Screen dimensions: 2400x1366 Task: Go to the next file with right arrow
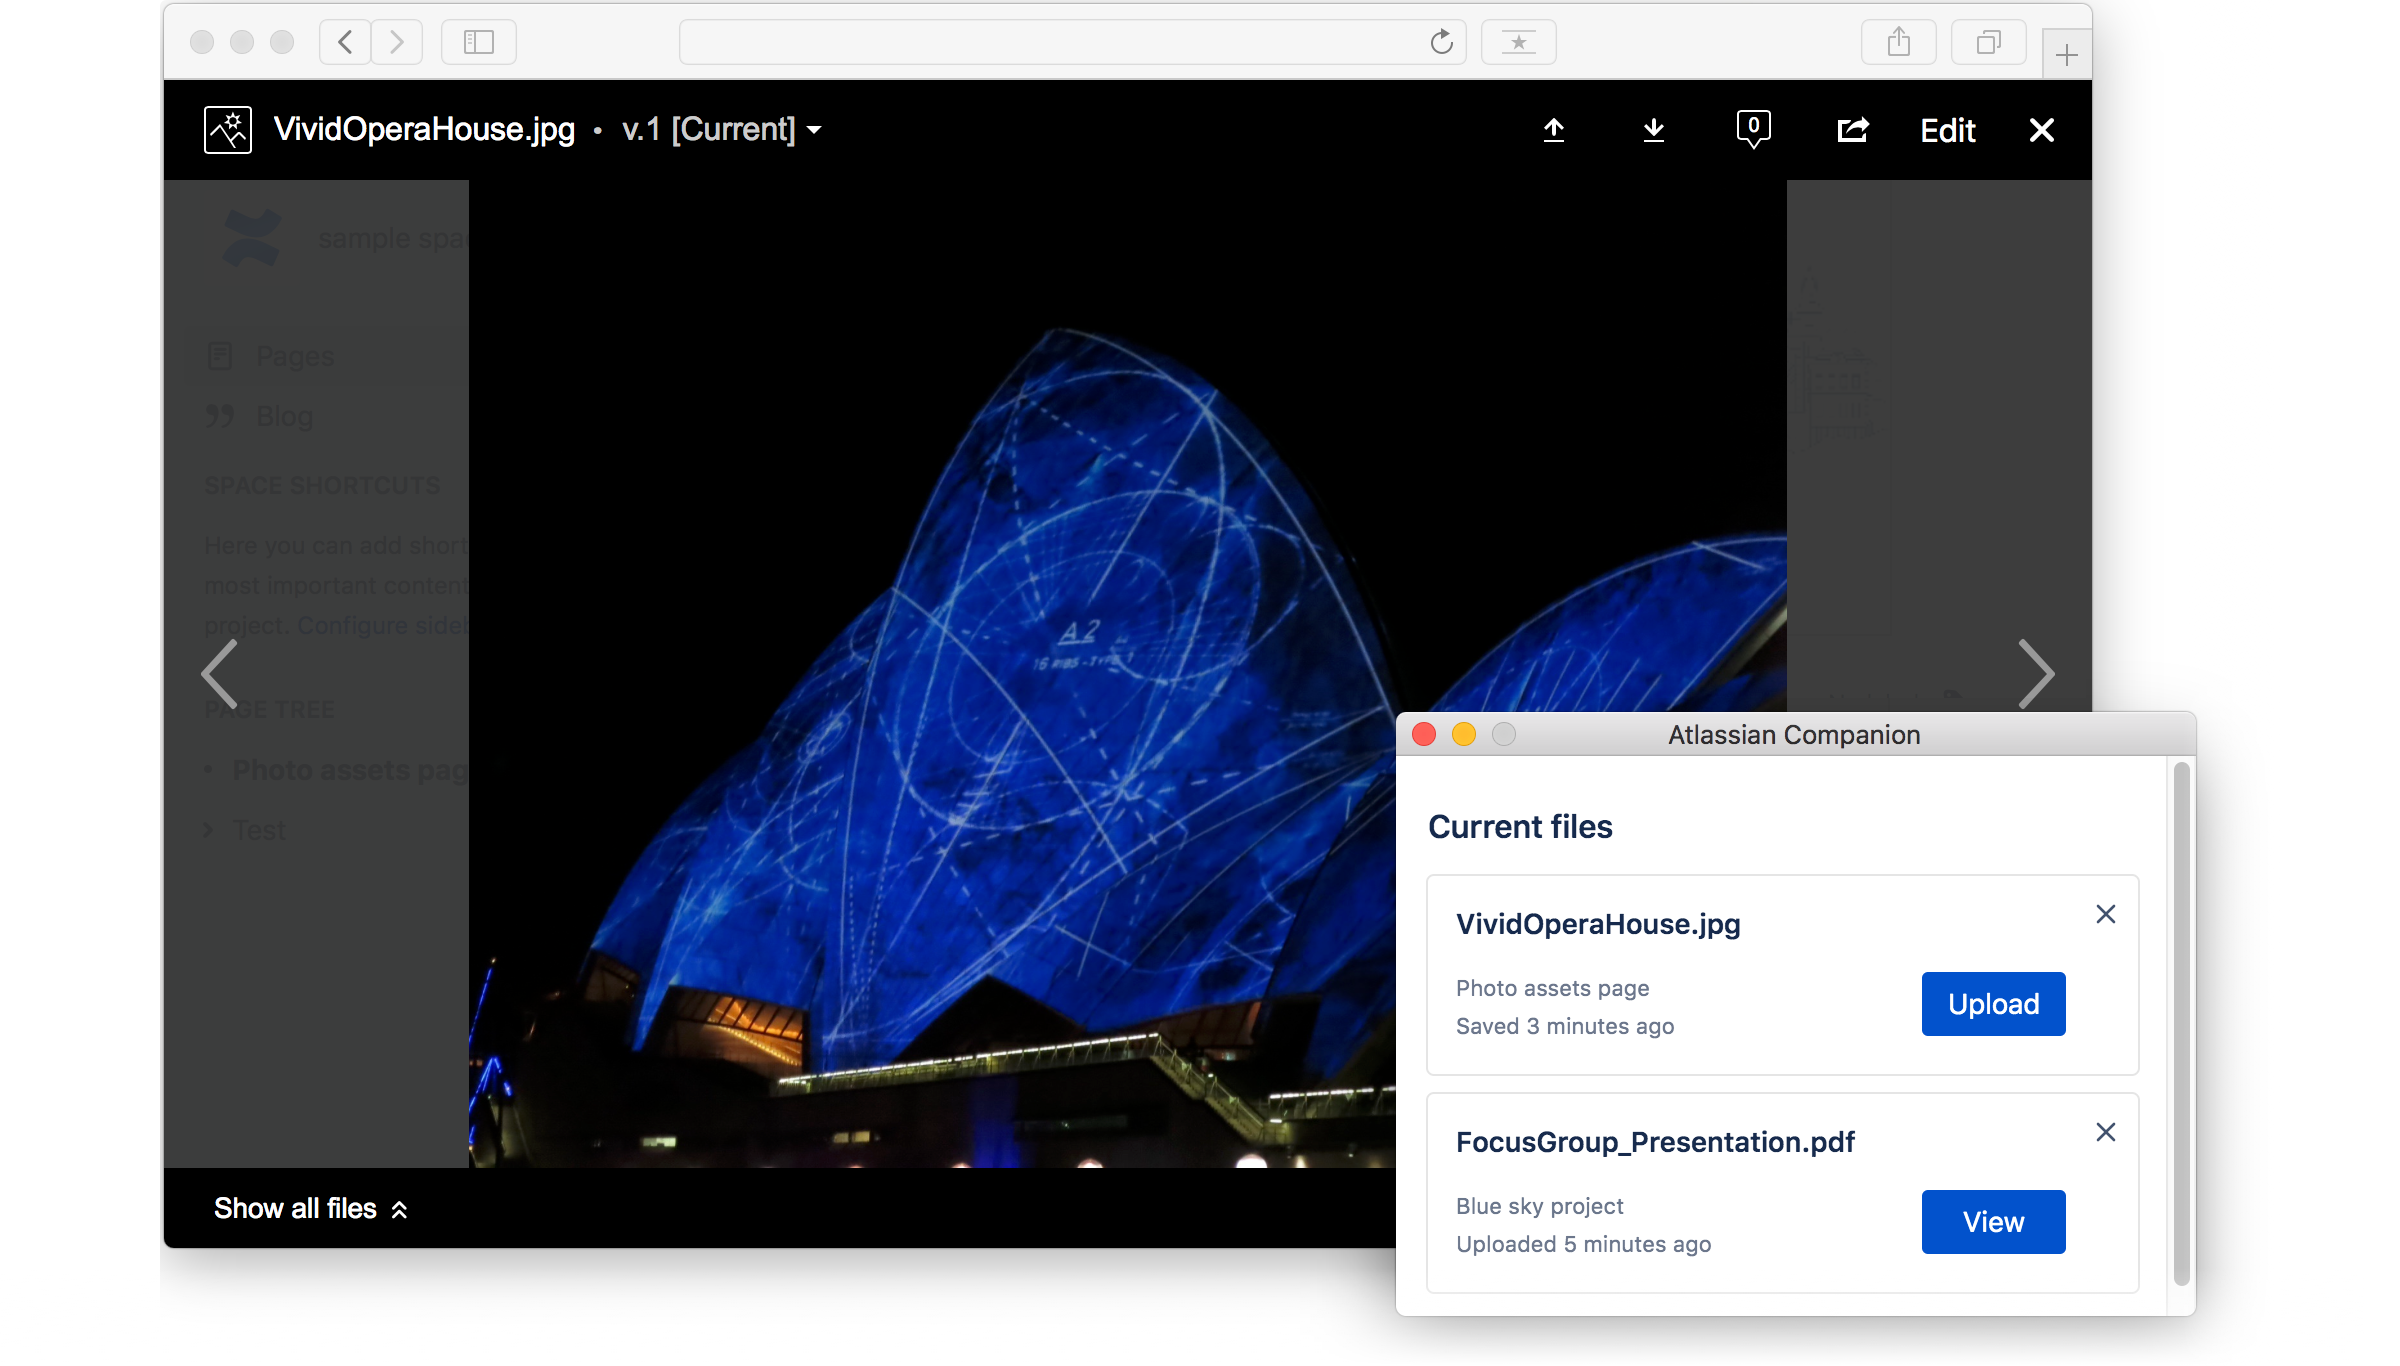(x=2036, y=674)
